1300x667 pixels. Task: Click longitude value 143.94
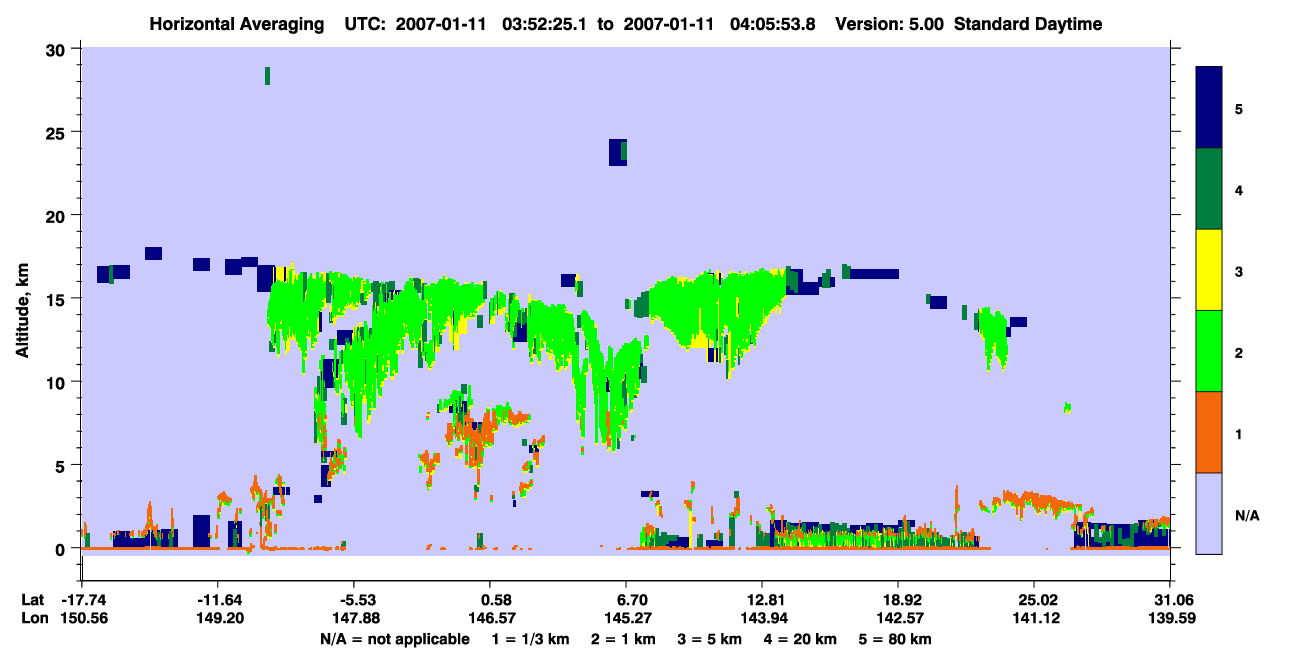click(x=762, y=619)
